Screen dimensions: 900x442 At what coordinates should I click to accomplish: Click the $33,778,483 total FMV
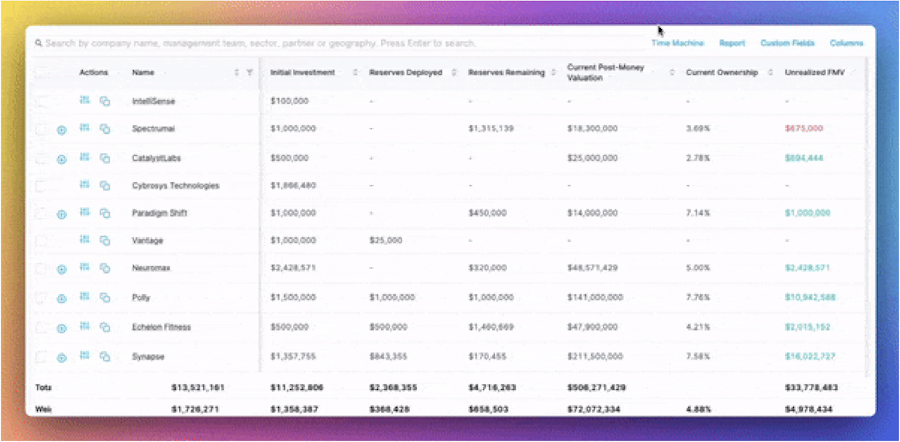point(811,387)
